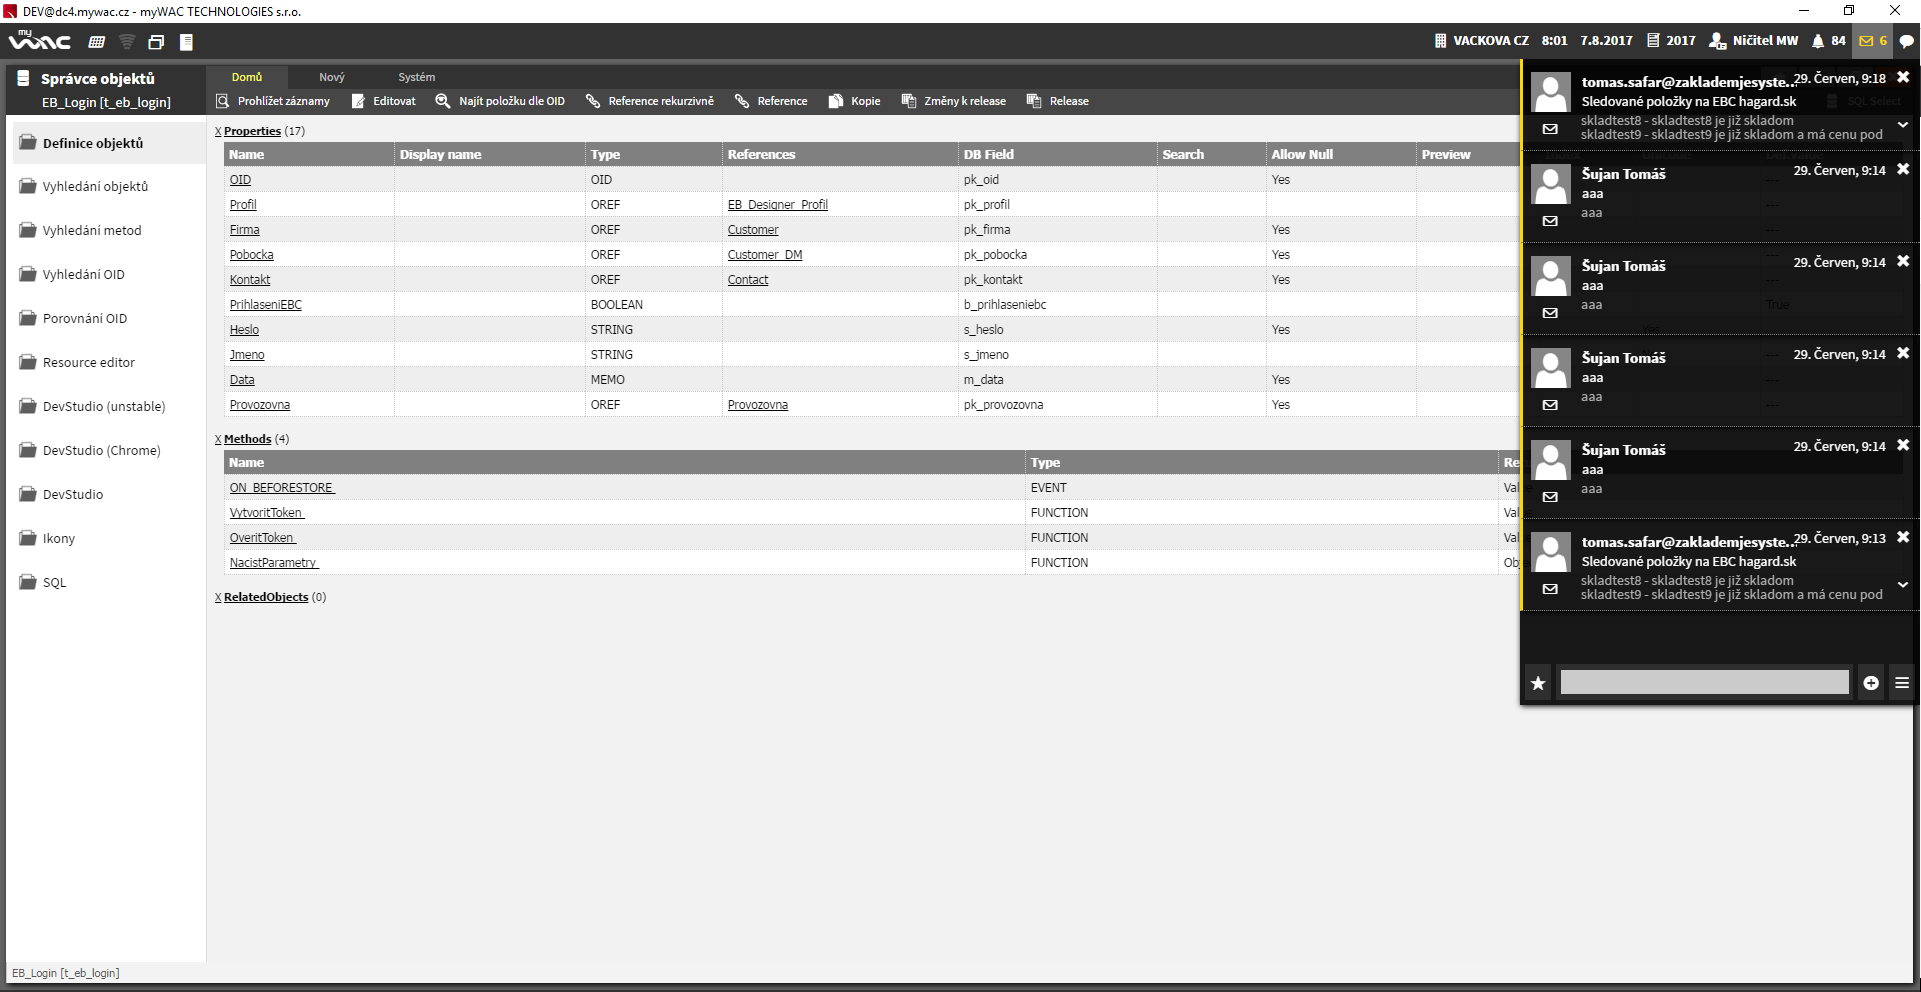
Task: Open the chat speech bubble icon
Action: pyautogui.click(x=1906, y=41)
